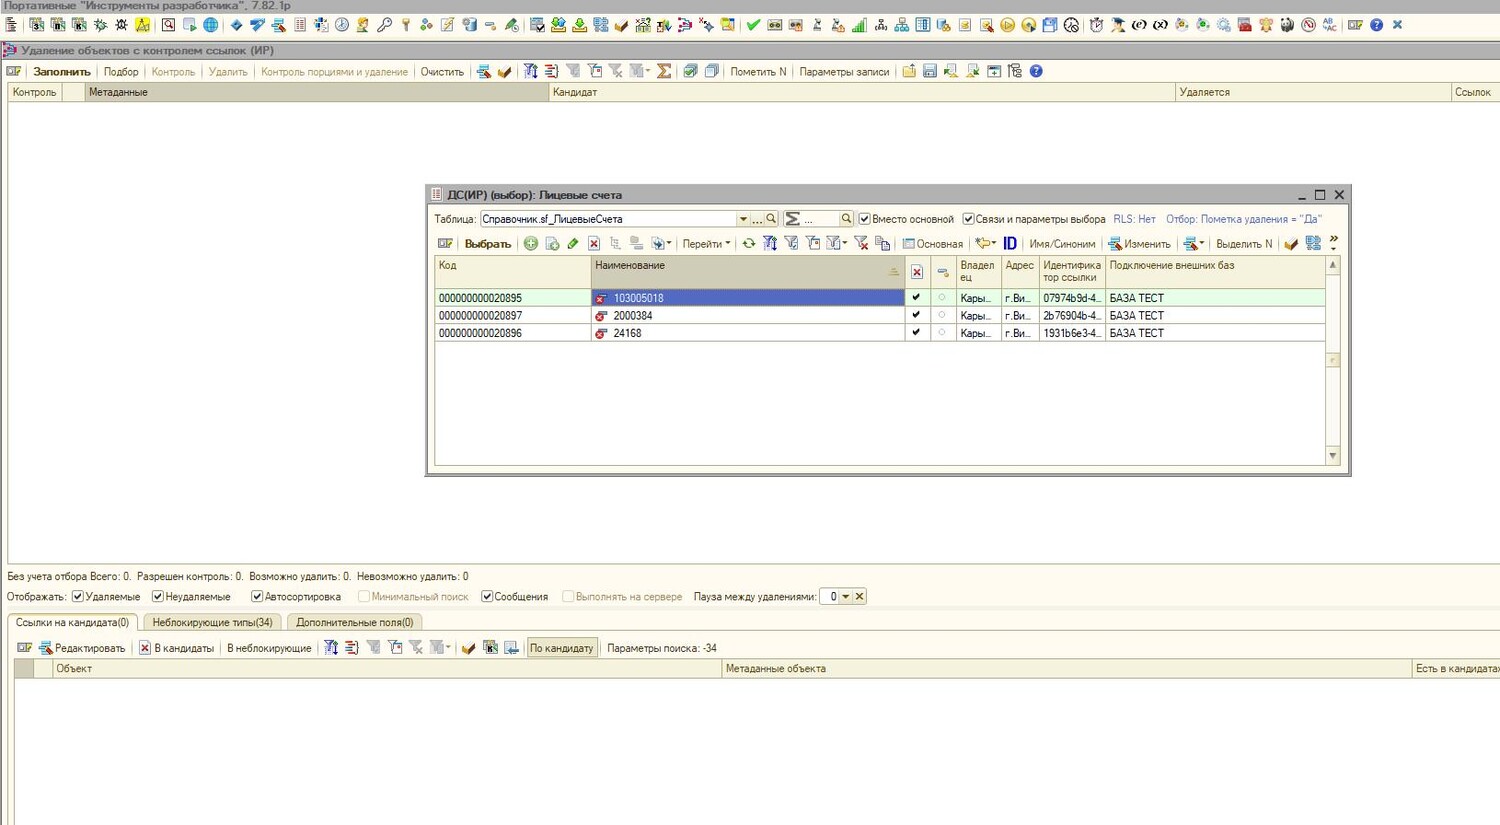Sort by 'Наименование' column header

(x=747, y=272)
